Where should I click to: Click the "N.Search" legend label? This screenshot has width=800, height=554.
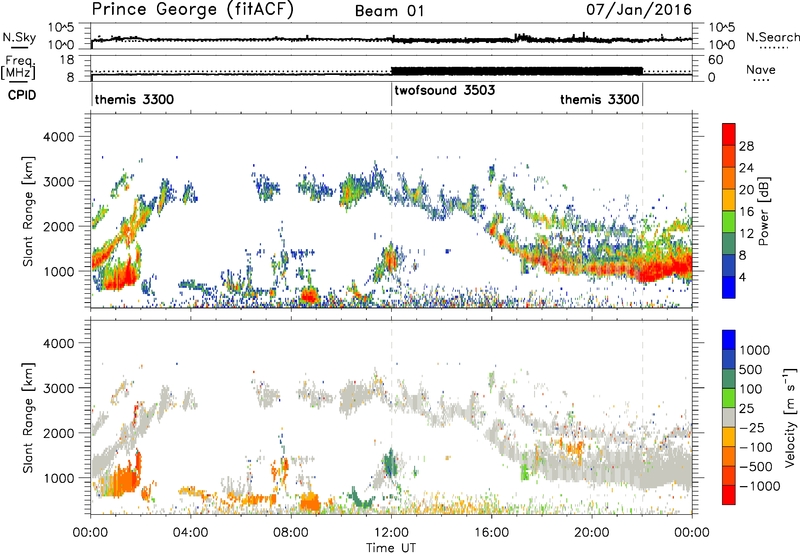point(772,37)
